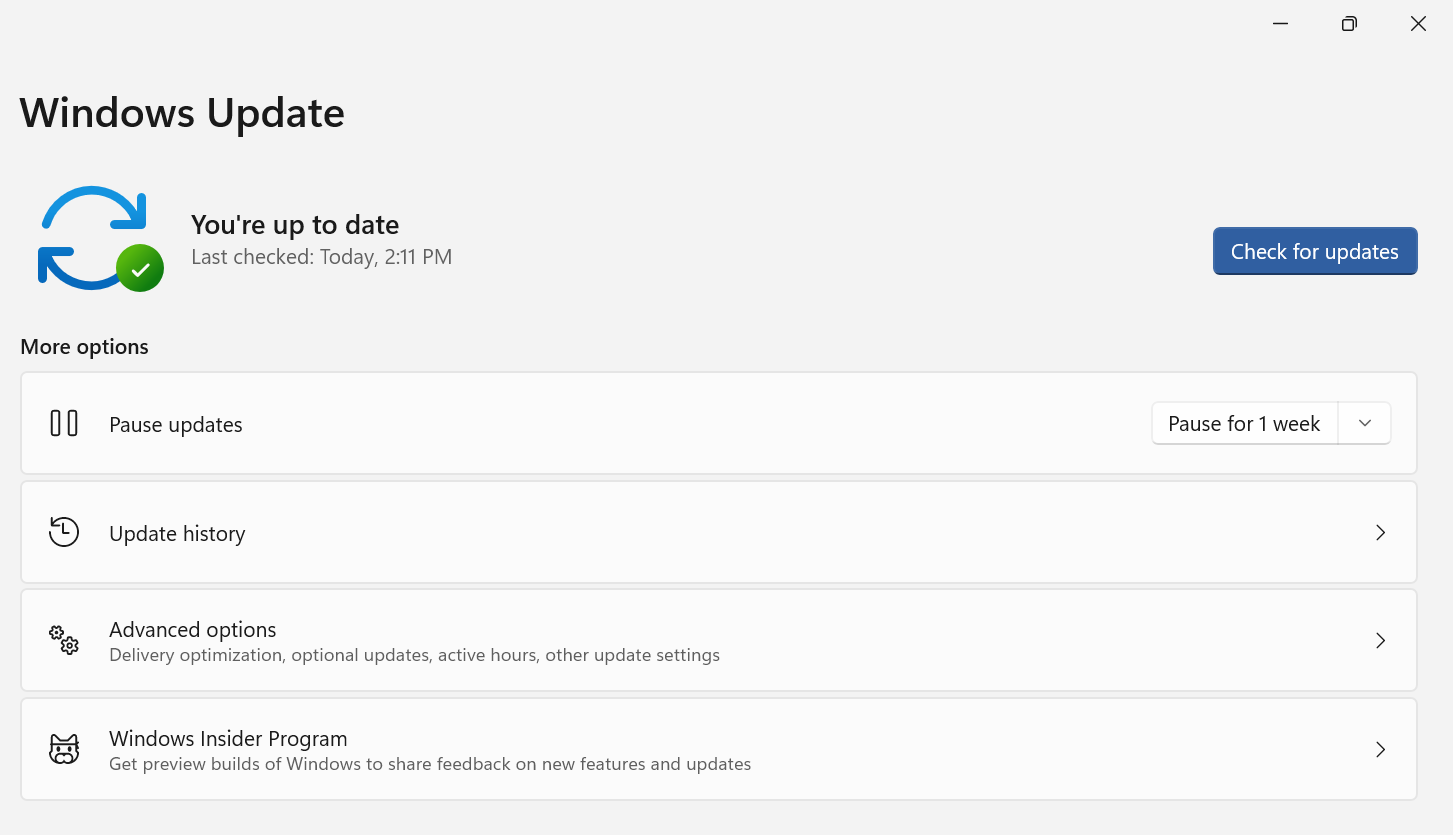Open the Windows Insider Program entry
Screen dimensions: 1453x835
[x=719, y=749]
